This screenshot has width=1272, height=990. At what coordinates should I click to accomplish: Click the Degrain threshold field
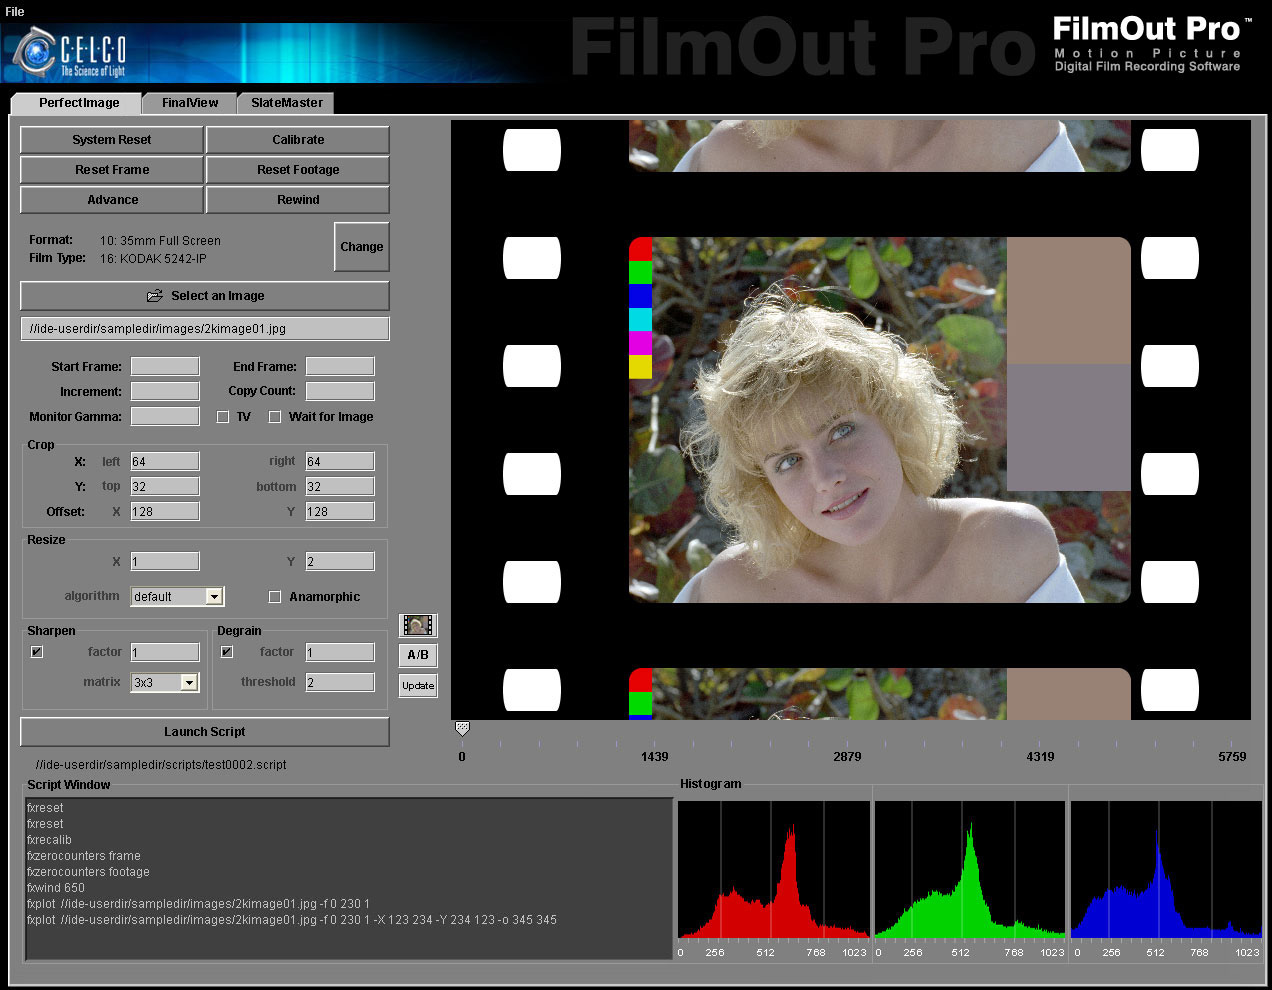(x=340, y=682)
